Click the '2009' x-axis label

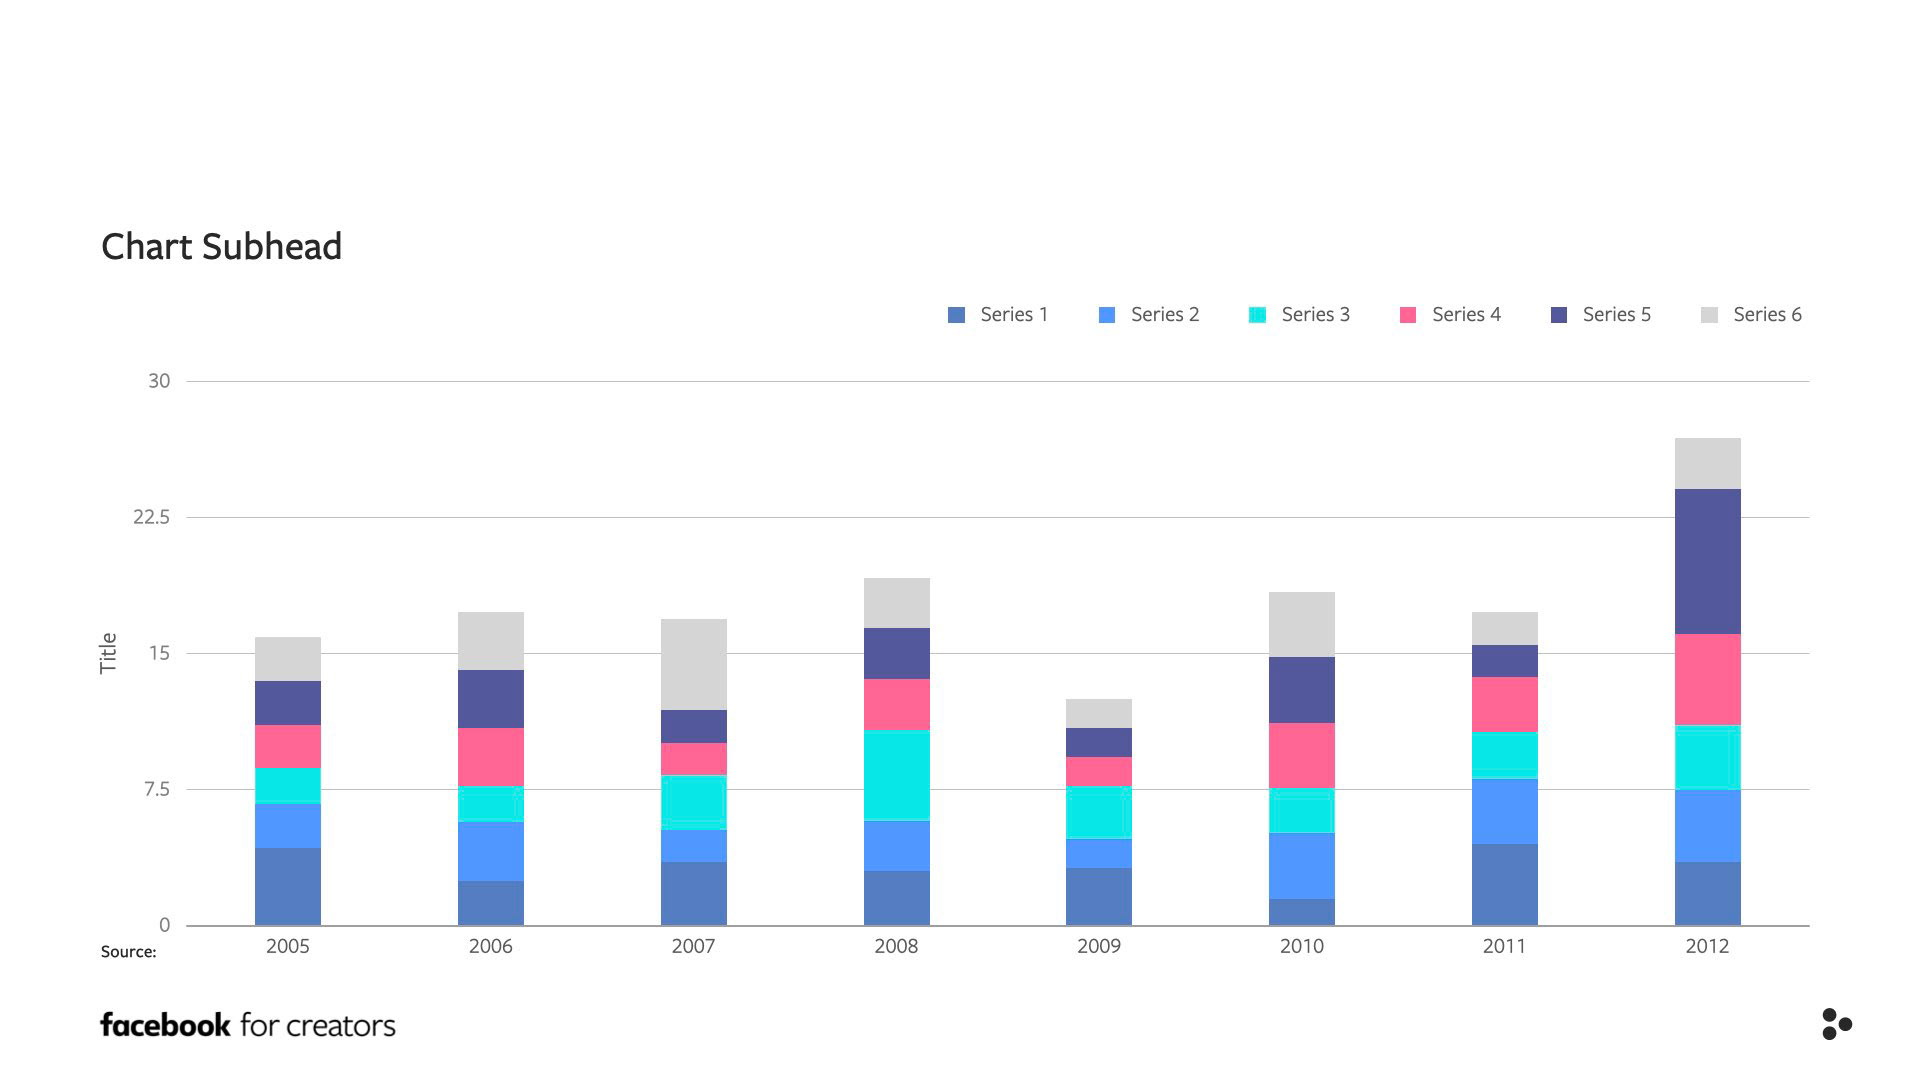point(1099,946)
